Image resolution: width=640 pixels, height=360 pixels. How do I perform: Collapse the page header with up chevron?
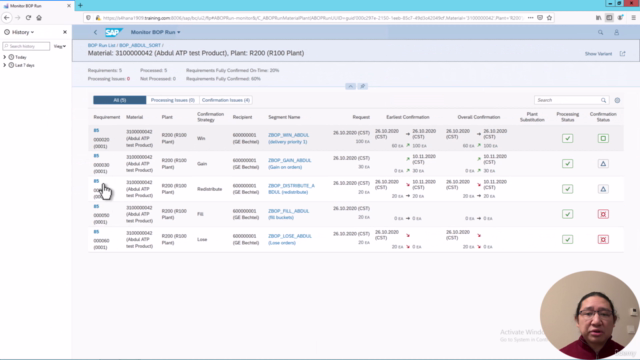(350, 86)
